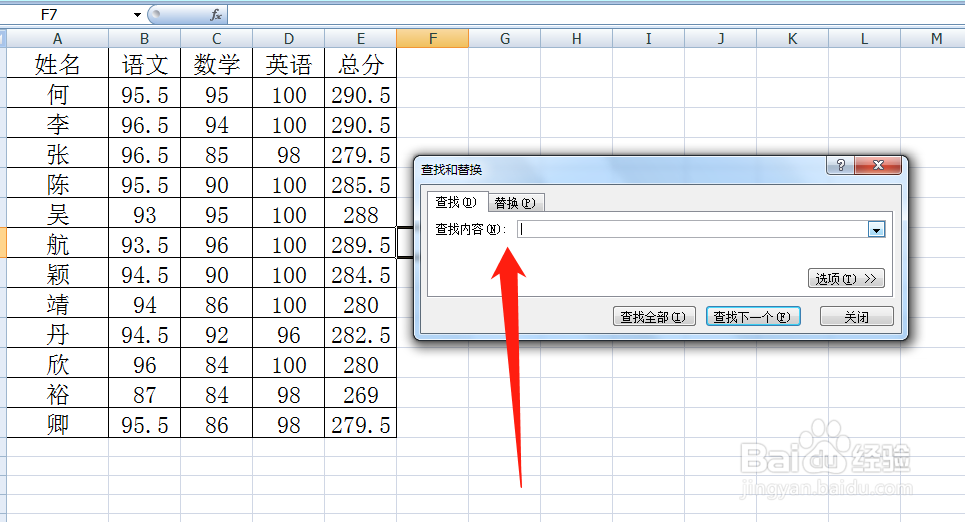Click 语文 score 87 in 裕 row
The height and width of the screenshot is (522, 965).
[145, 393]
